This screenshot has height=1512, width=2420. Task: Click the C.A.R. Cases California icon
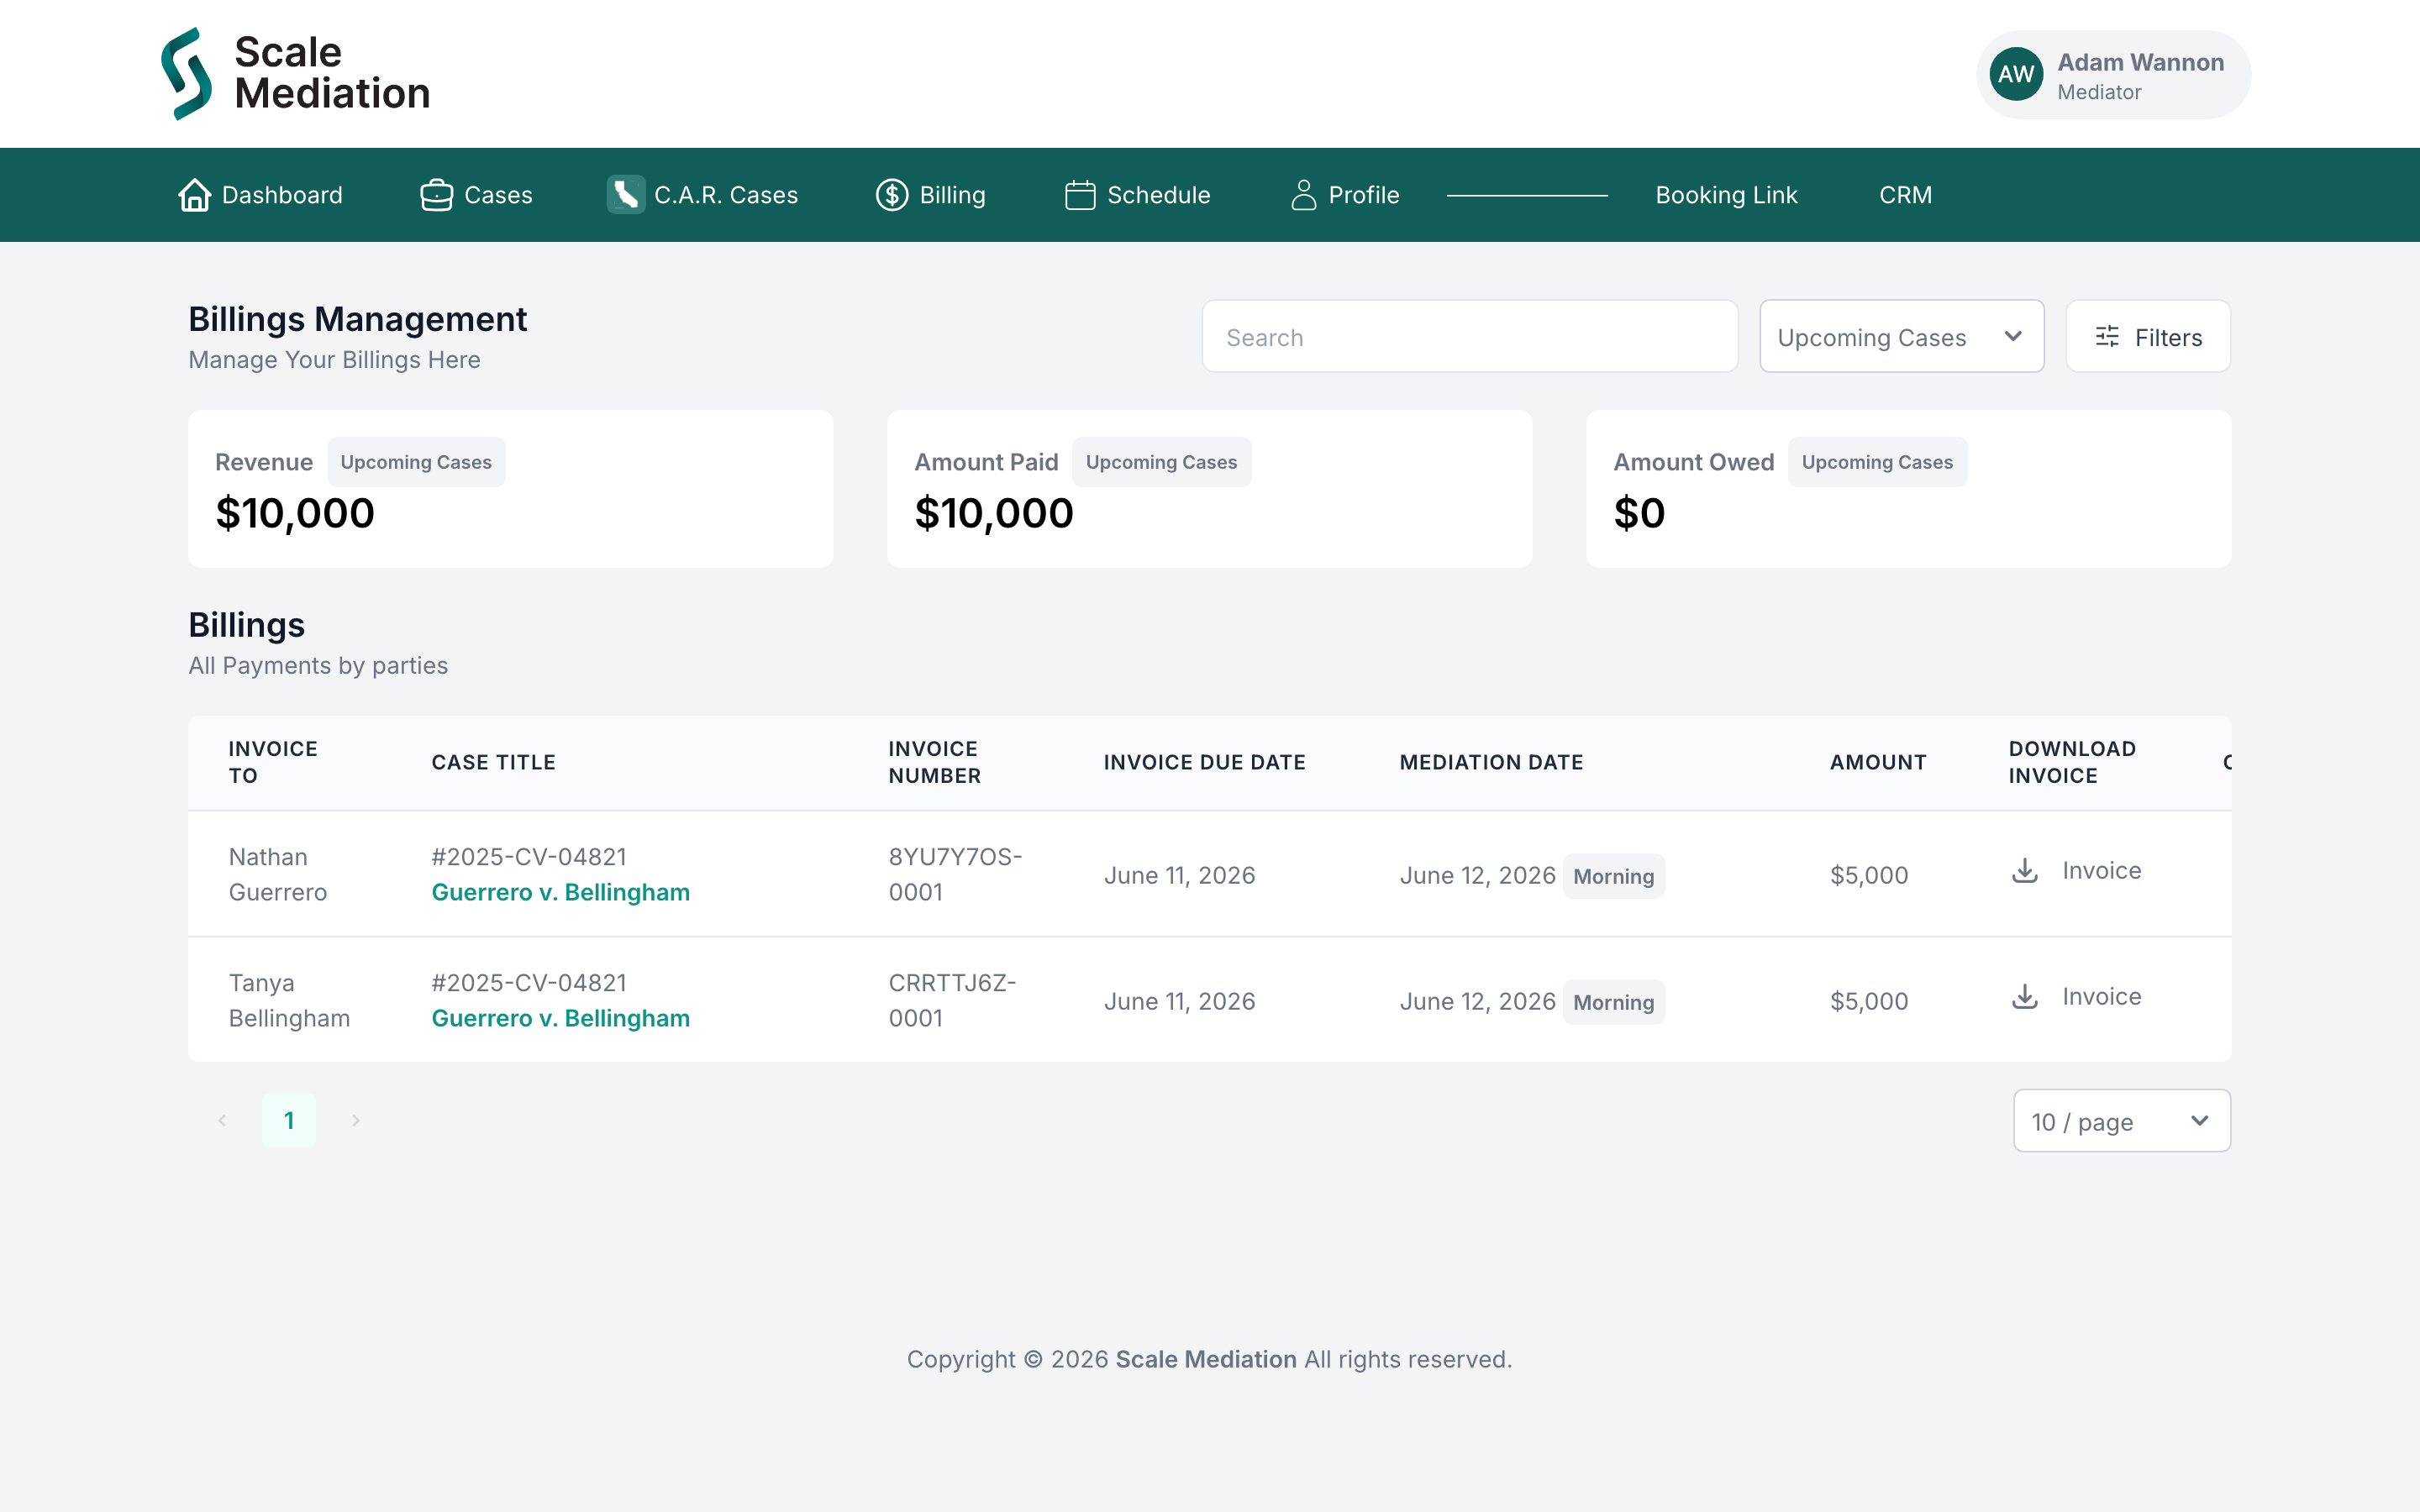pyautogui.click(x=626, y=195)
